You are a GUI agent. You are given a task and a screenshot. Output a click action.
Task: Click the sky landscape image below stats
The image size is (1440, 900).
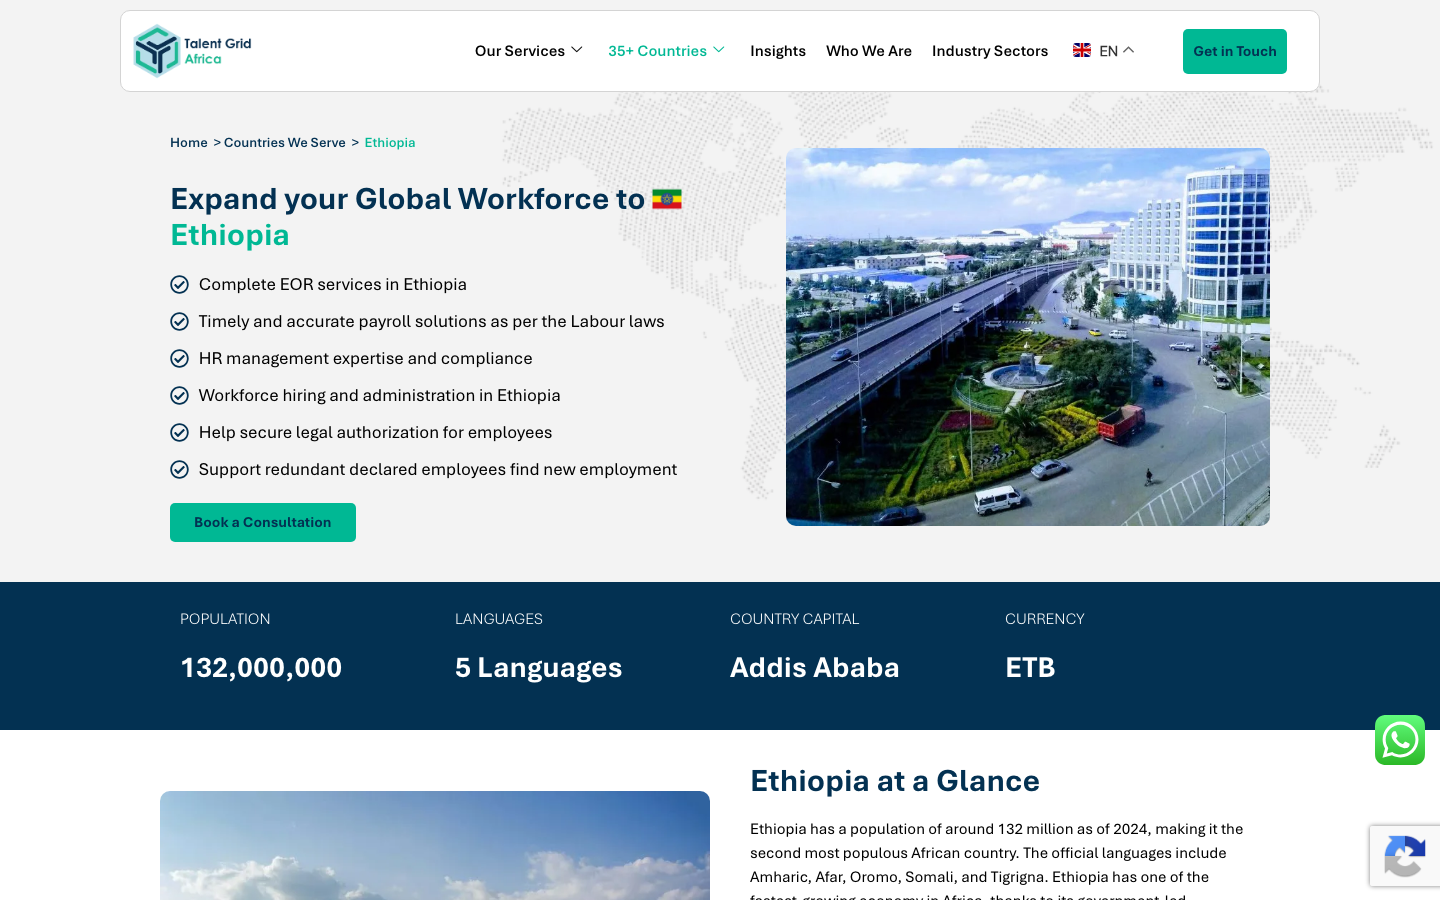435,845
